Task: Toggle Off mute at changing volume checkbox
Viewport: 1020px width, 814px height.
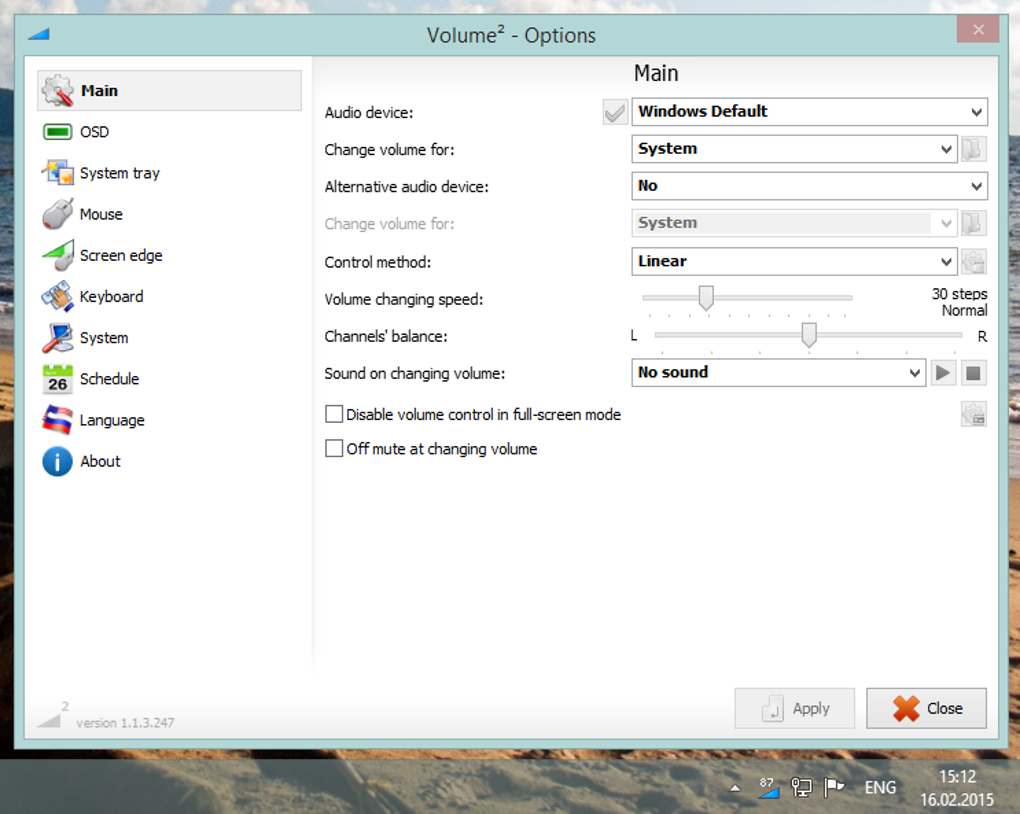Action: tap(335, 449)
